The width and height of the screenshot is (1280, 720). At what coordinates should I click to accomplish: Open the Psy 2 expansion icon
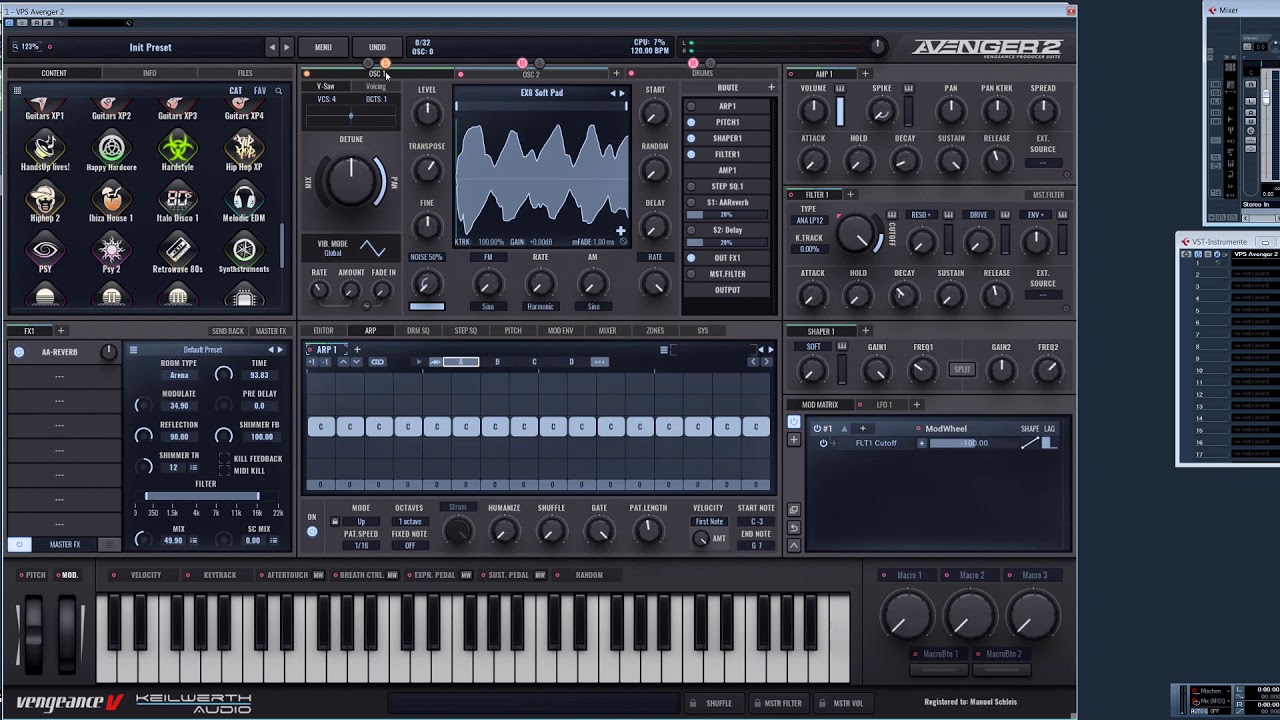point(111,250)
